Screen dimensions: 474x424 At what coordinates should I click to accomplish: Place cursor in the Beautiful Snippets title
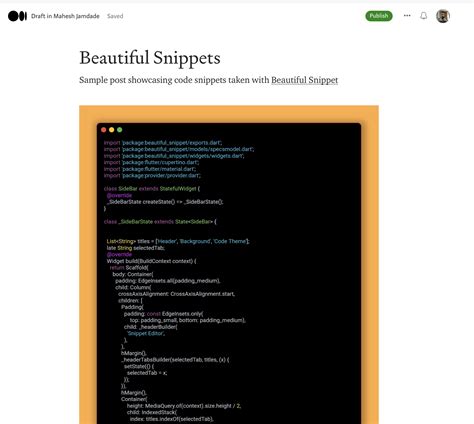coord(150,58)
